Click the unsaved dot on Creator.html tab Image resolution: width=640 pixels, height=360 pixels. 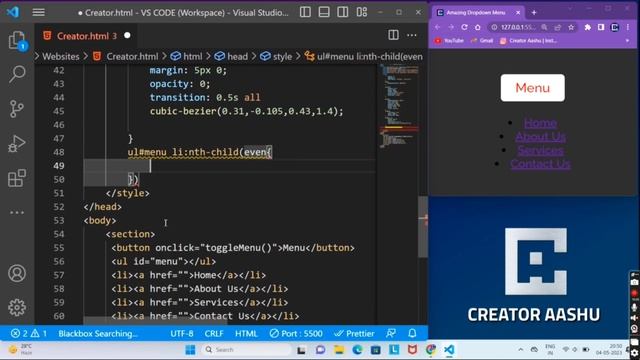pos(127,36)
